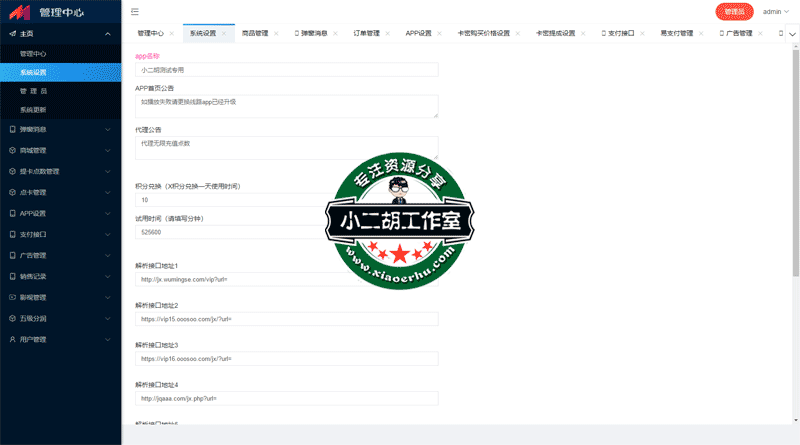Image resolution: width=800 pixels, height=445 pixels.
Task: Collapse the 主页 menu with its up chevron
Action: coord(108,34)
